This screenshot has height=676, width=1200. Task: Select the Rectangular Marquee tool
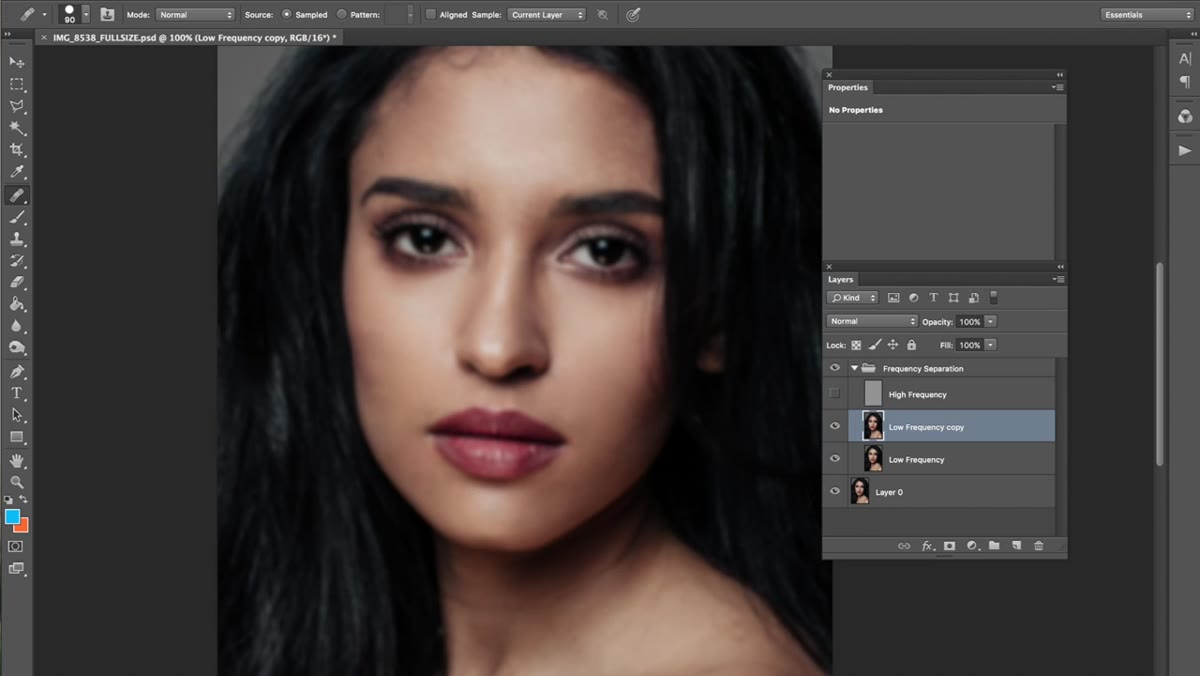17,85
